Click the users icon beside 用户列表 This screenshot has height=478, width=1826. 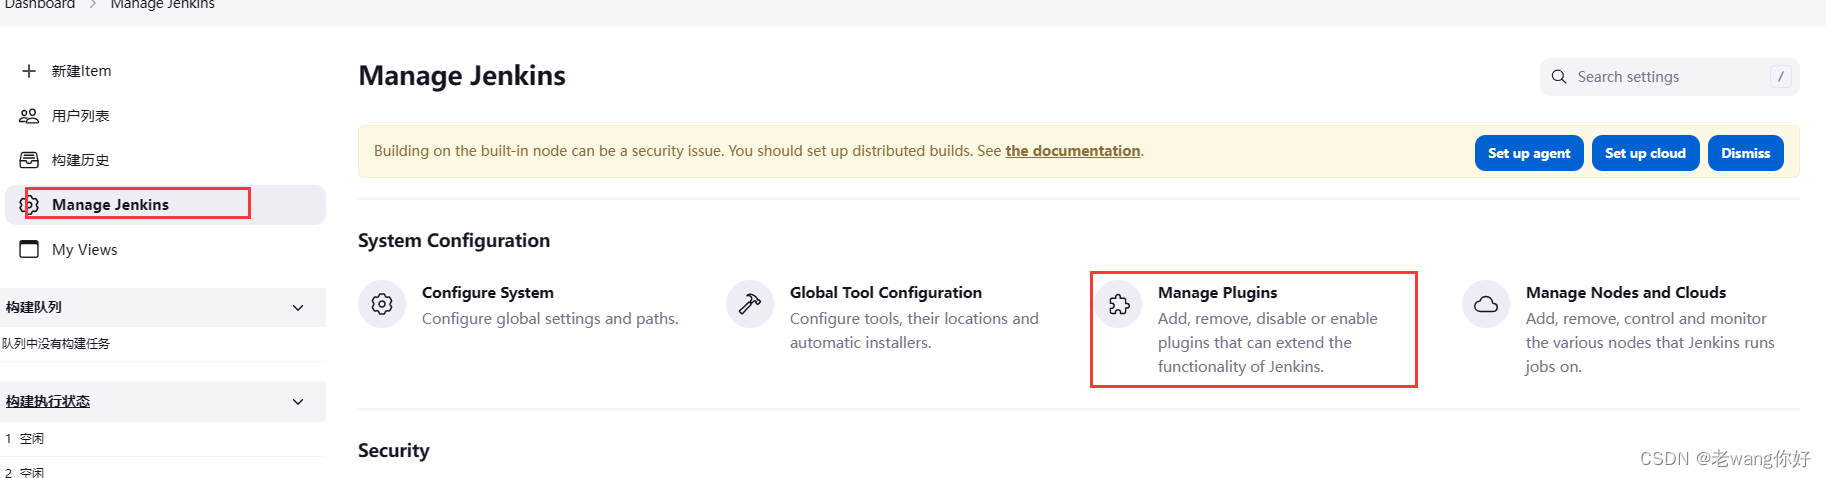(x=29, y=116)
